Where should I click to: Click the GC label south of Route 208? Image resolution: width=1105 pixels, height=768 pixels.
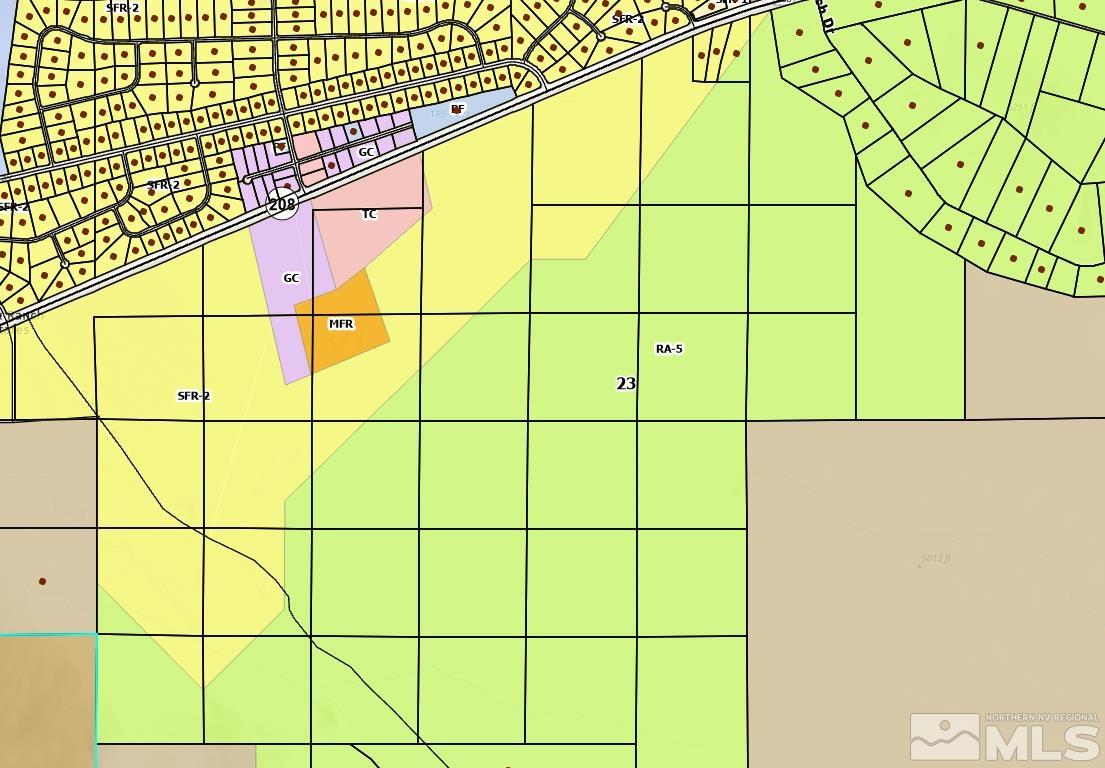pos(291,278)
